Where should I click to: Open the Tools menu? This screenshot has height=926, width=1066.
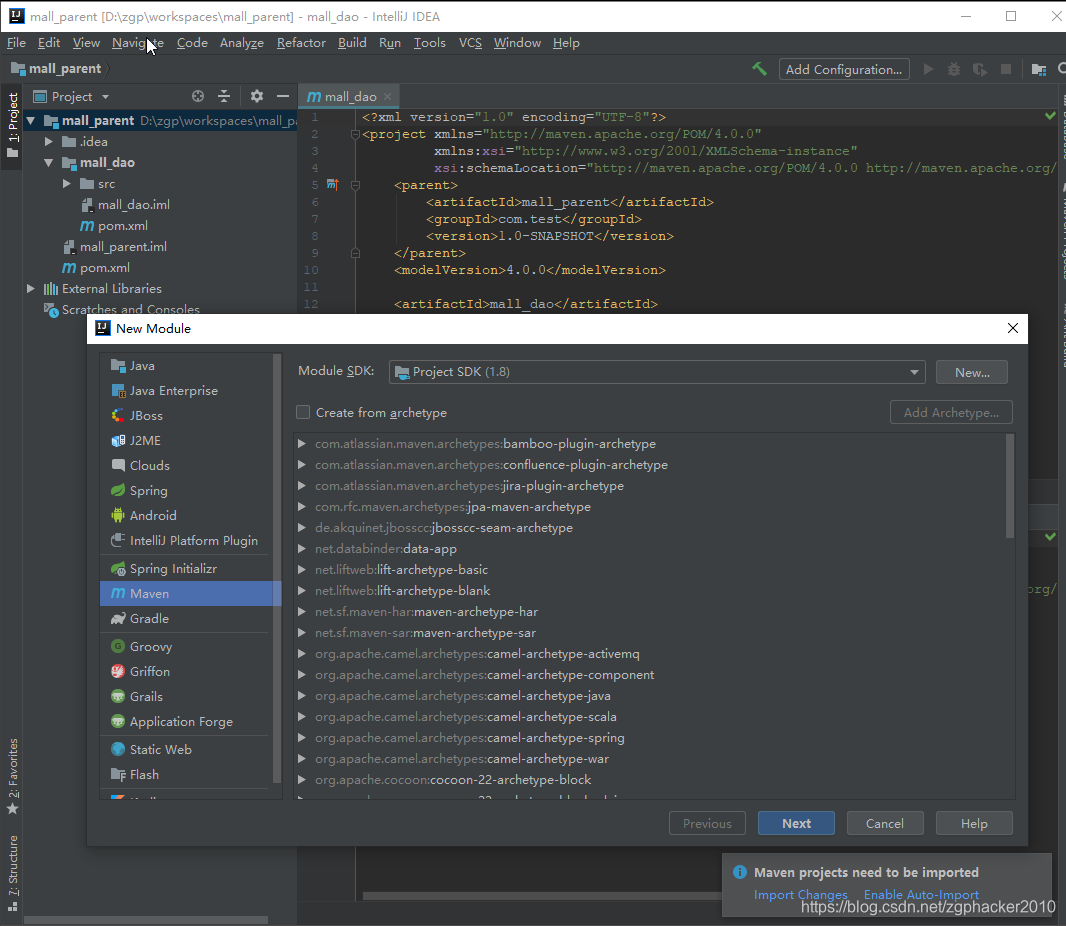(x=430, y=43)
